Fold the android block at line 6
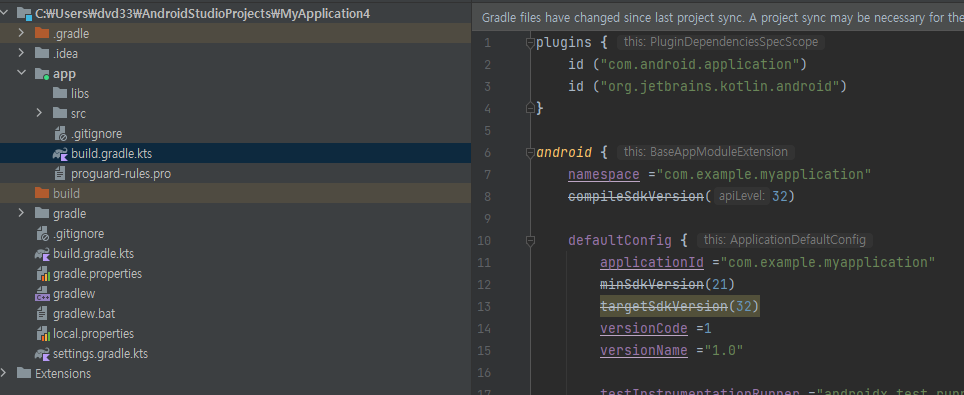964x395 pixels. [x=530, y=152]
